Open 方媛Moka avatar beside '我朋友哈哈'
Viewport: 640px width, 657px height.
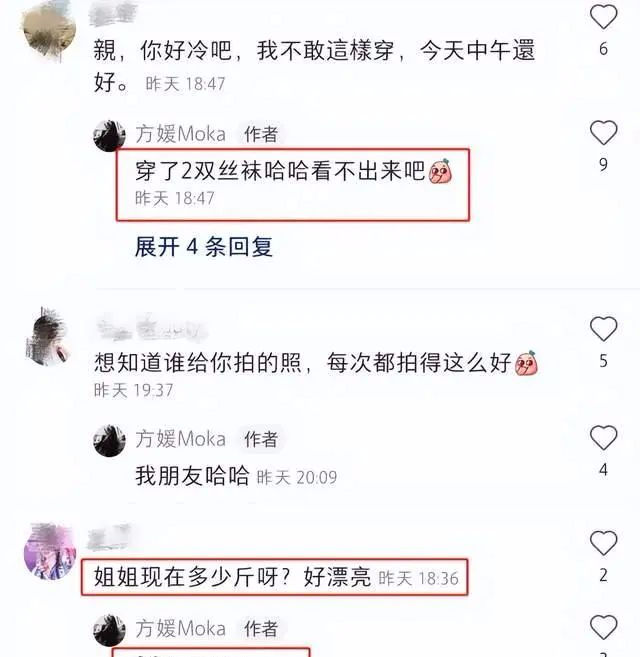tap(109, 440)
